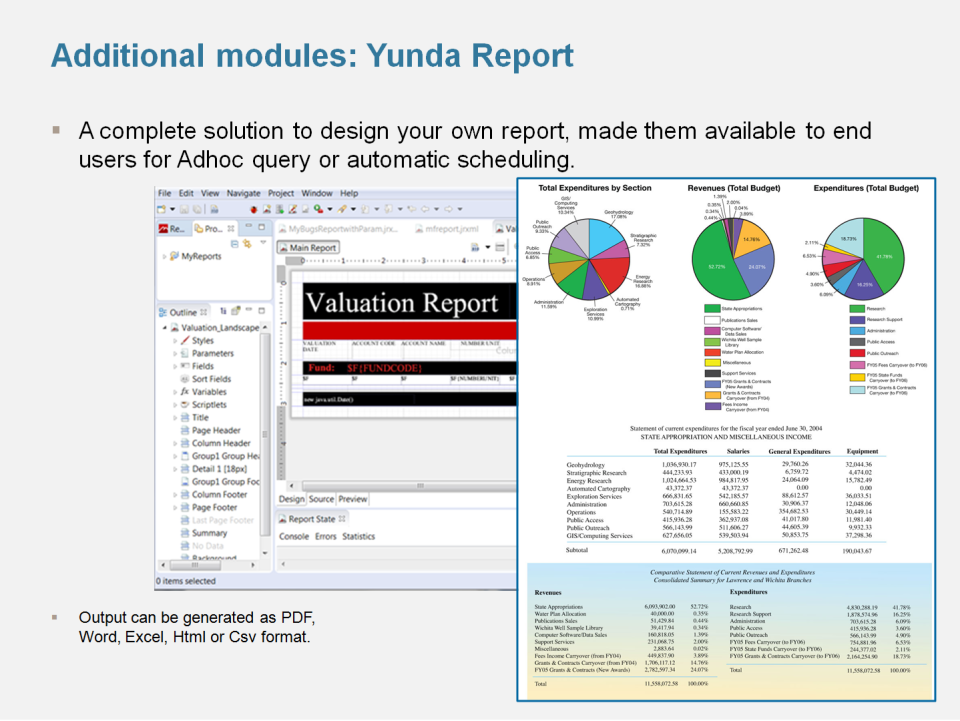The width and height of the screenshot is (960, 721).
Task: Open the Project menu
Action: coord(281,193)
